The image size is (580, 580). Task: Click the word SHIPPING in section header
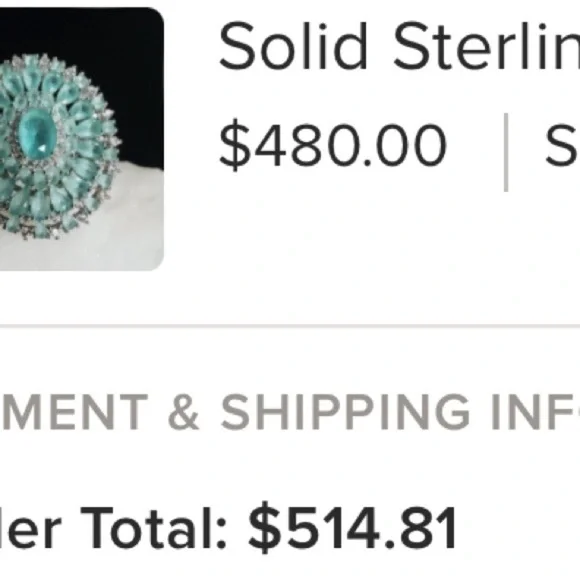tap(345, 412)
